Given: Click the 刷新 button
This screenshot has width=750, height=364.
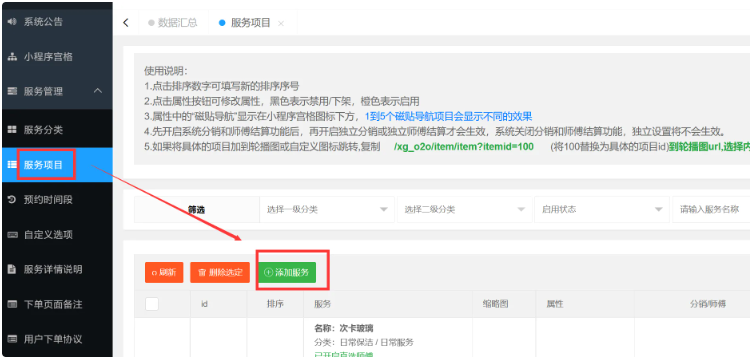Looking at the screenshot, I should point(164,272).
